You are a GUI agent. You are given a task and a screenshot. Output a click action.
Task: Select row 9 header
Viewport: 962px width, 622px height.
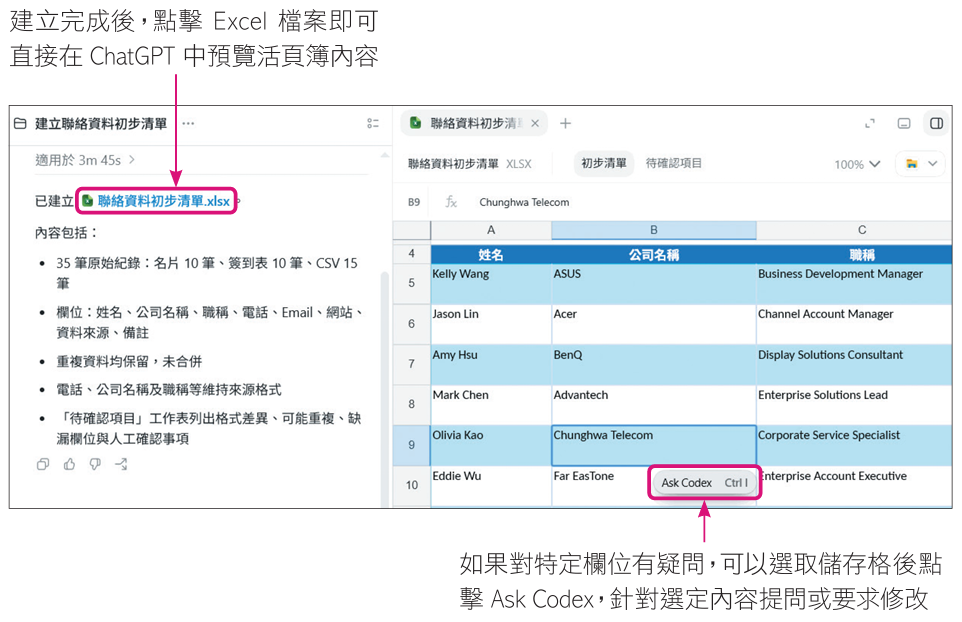pos(412,445)
